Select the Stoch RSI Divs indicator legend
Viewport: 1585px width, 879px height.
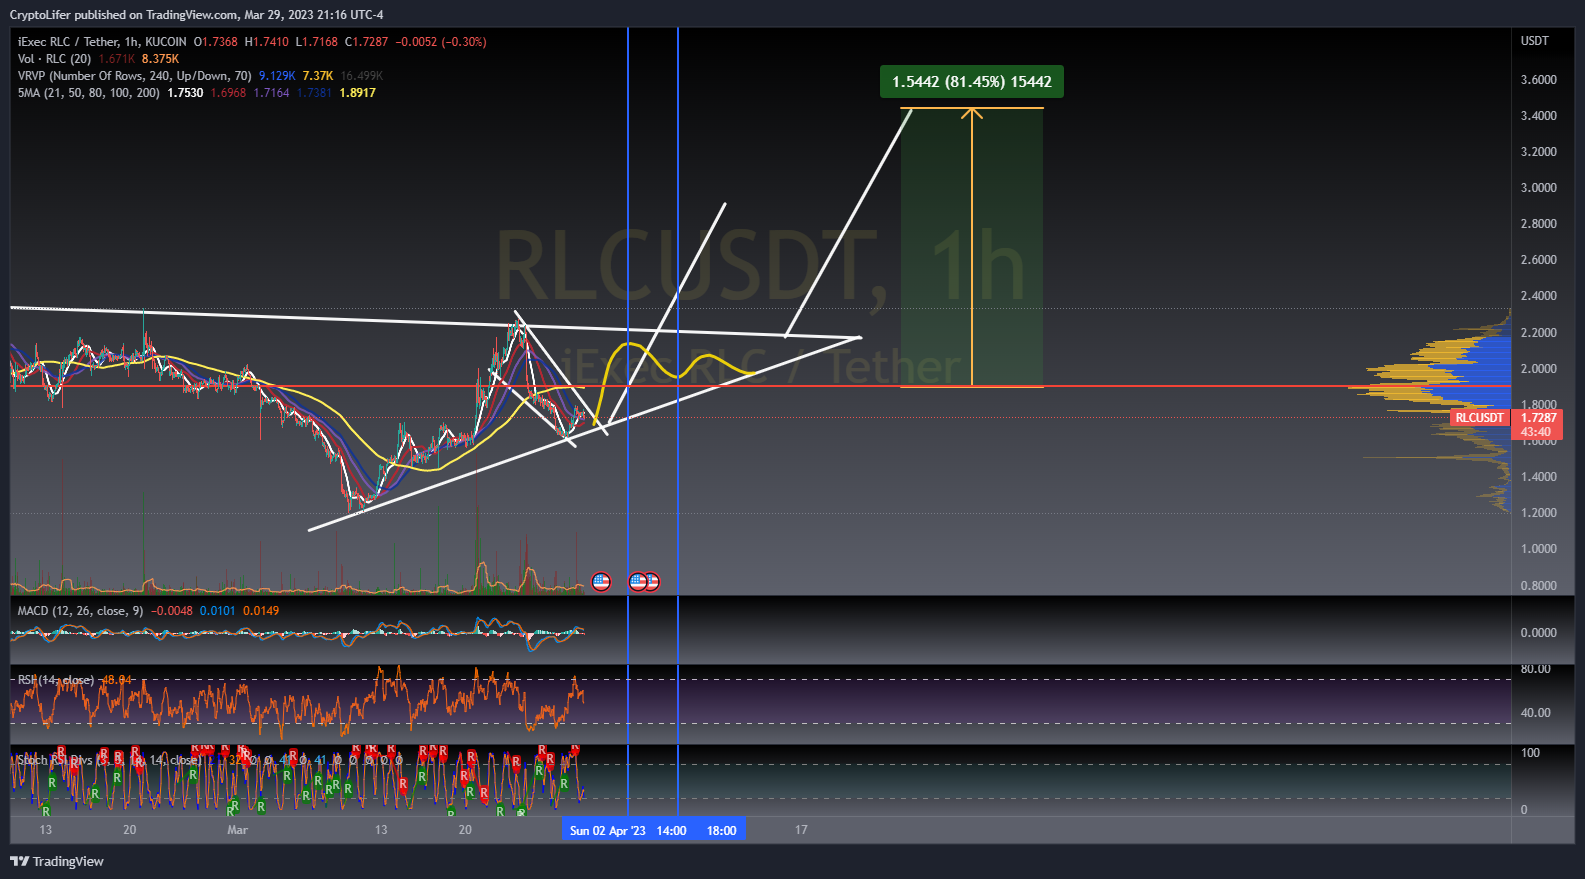pyautogui.click(x=108, y=760)
